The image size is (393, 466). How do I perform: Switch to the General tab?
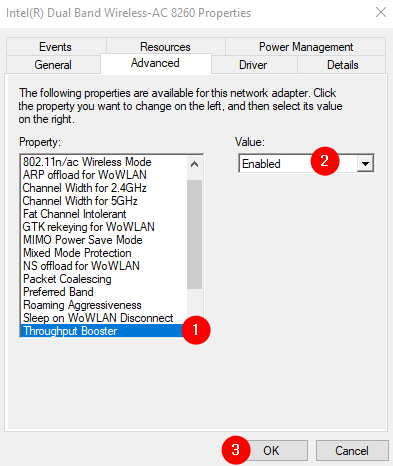[x=53, y=65]
